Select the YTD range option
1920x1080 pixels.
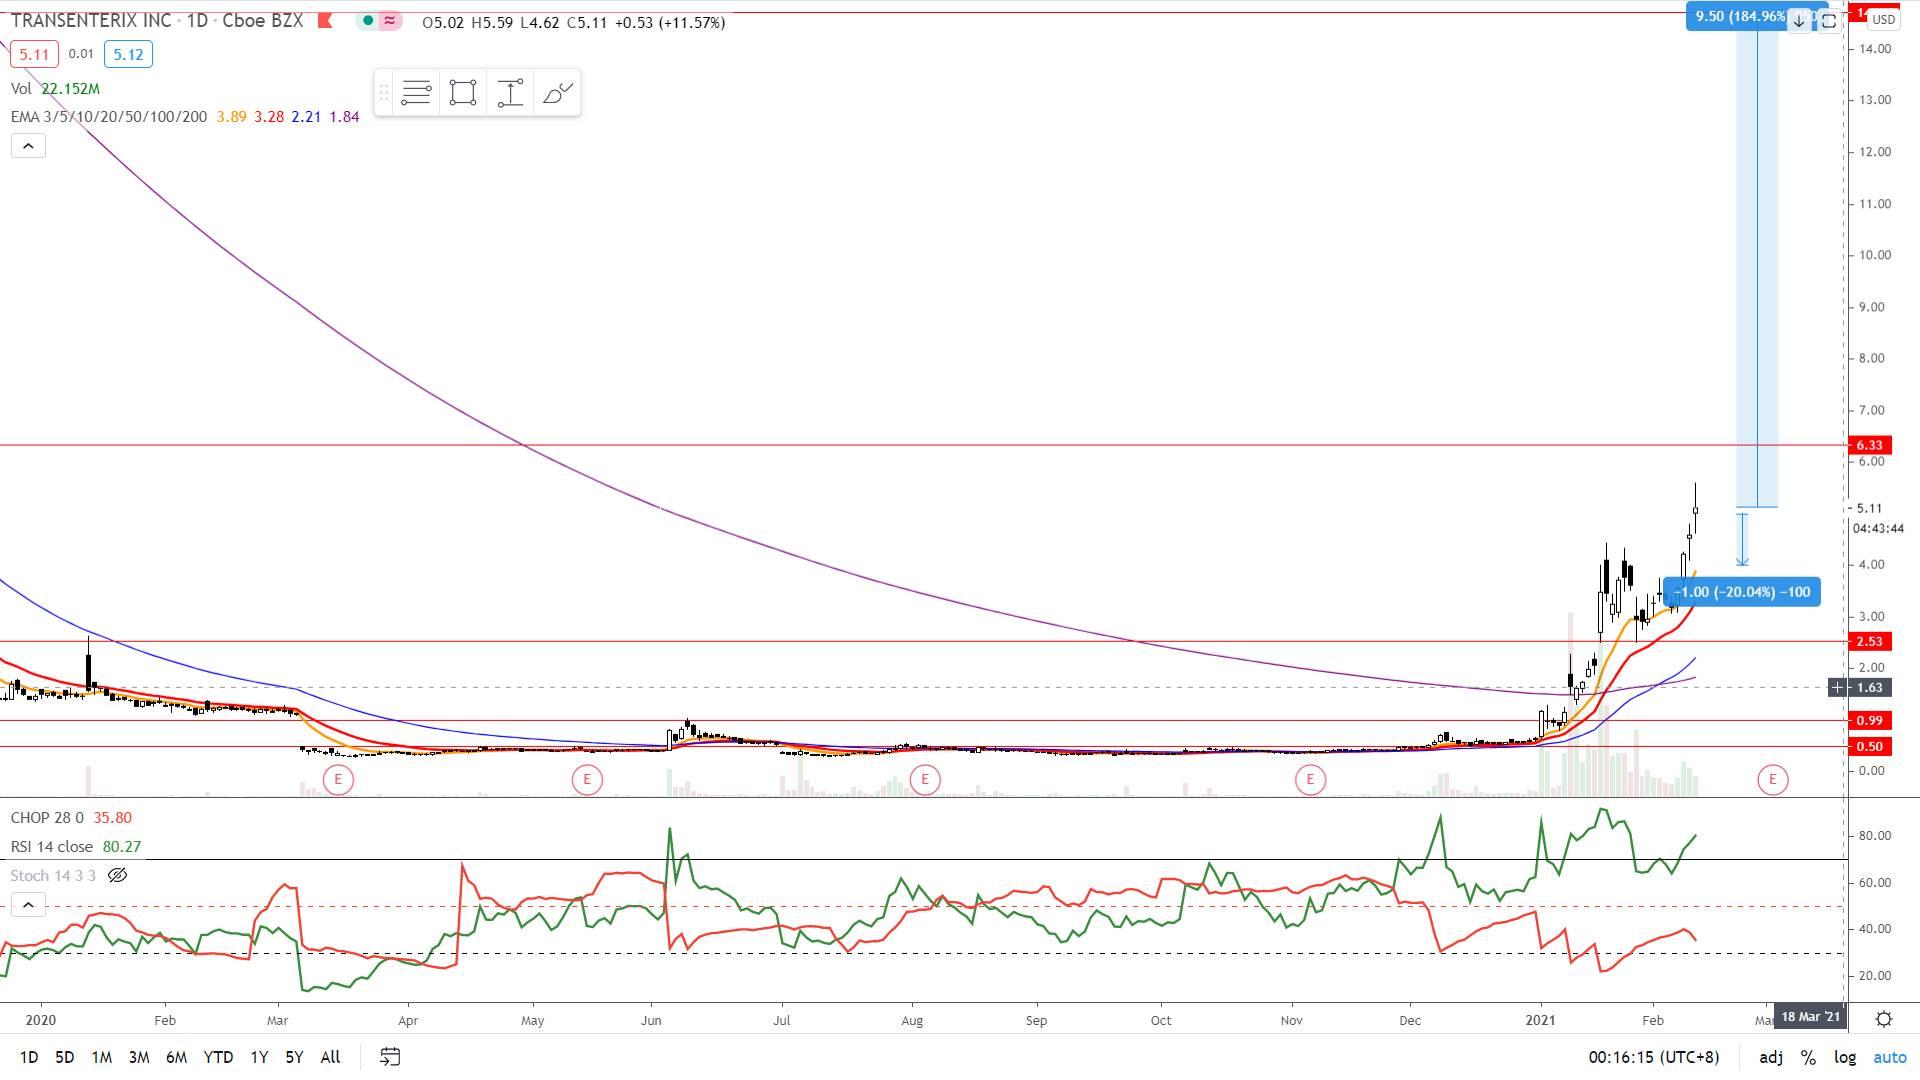[218, 1057]
